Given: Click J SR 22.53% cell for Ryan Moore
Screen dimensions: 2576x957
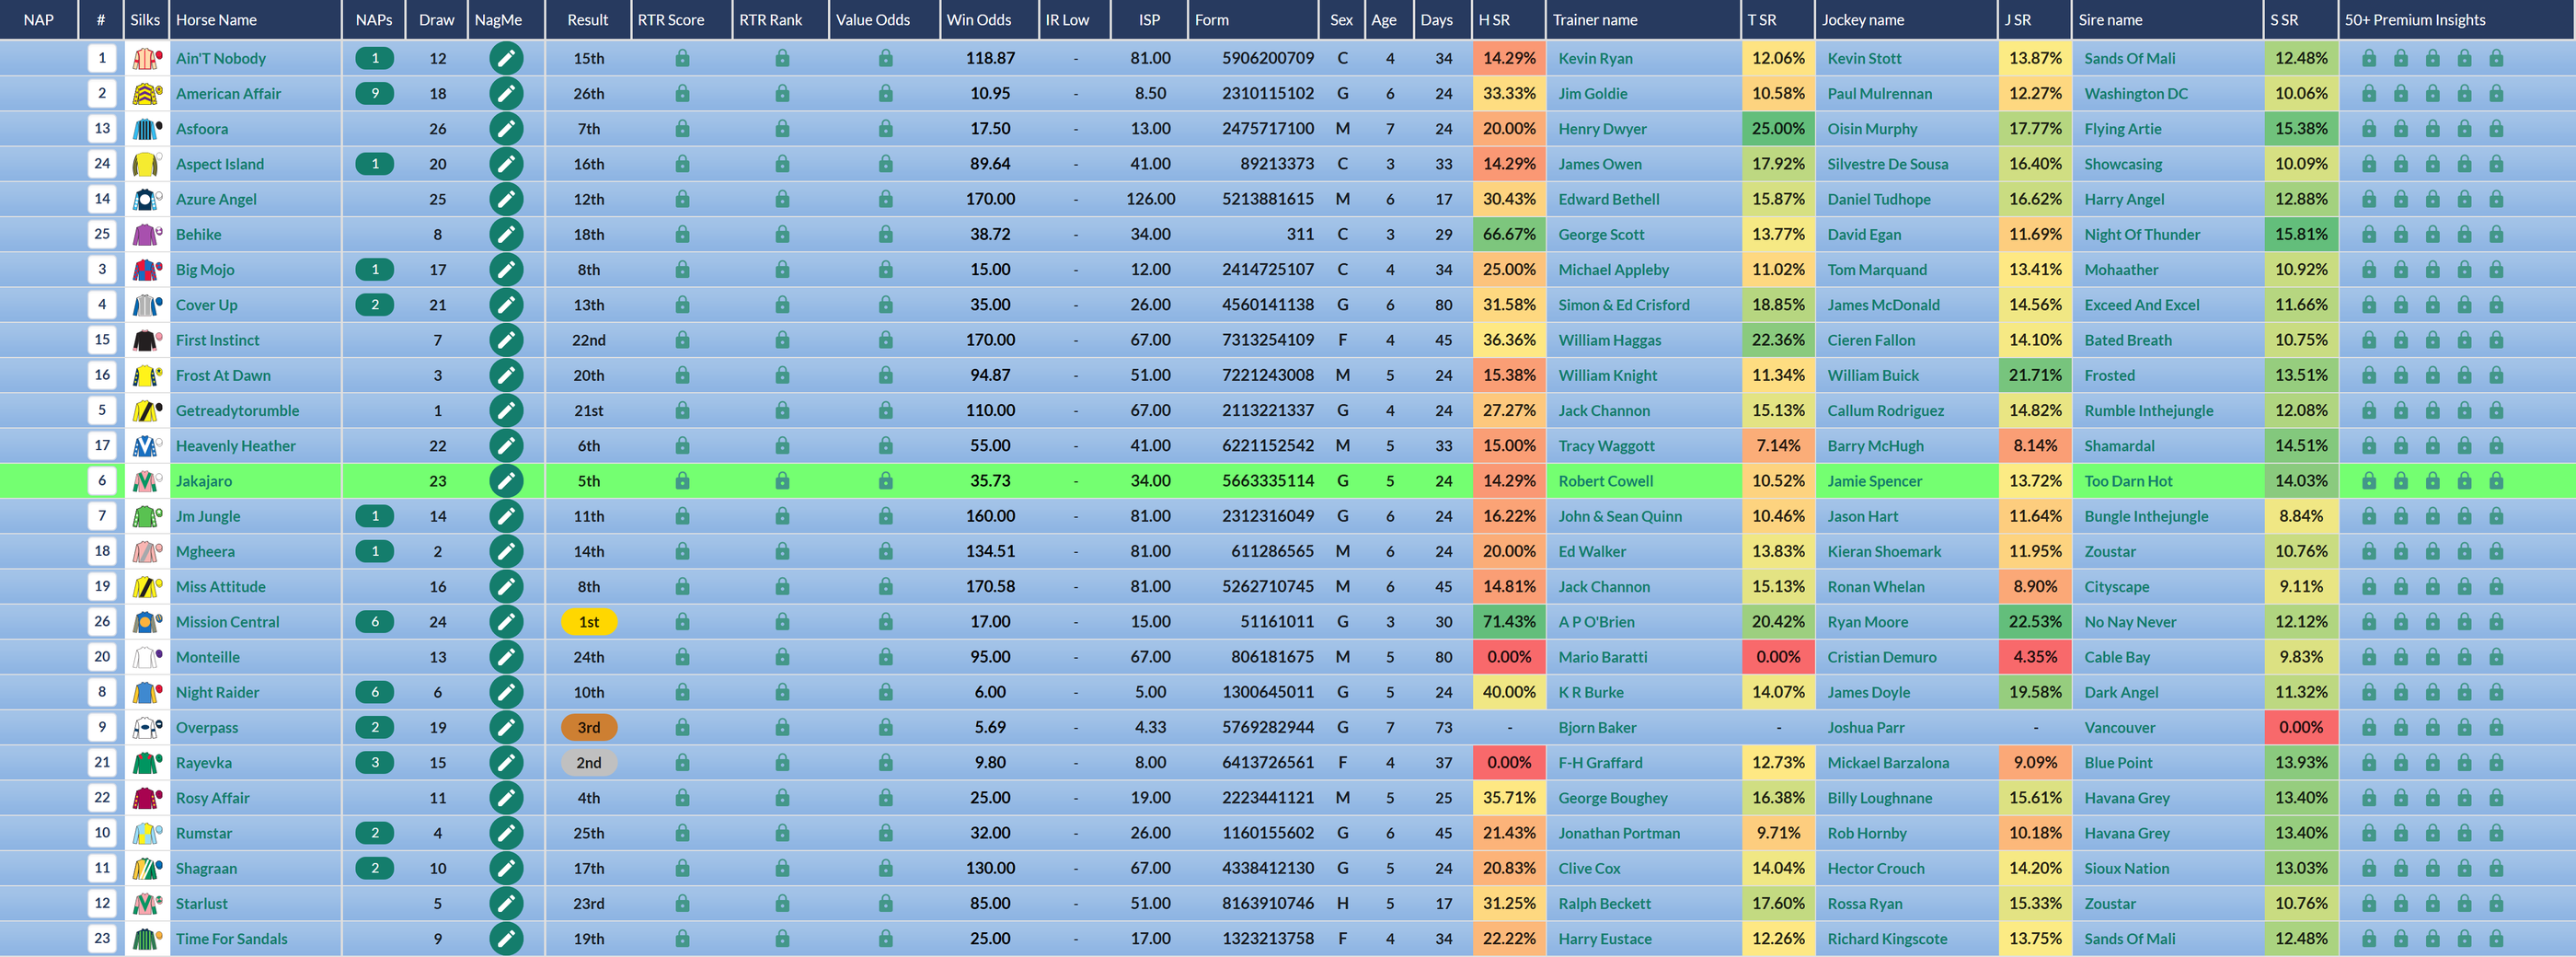Looking at the screenshot, I should [2035, 622].
